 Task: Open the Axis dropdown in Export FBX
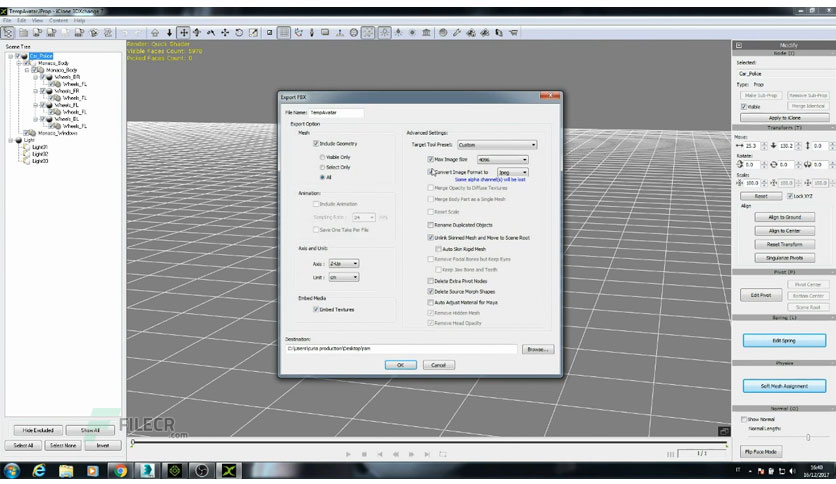click(343, 263)
